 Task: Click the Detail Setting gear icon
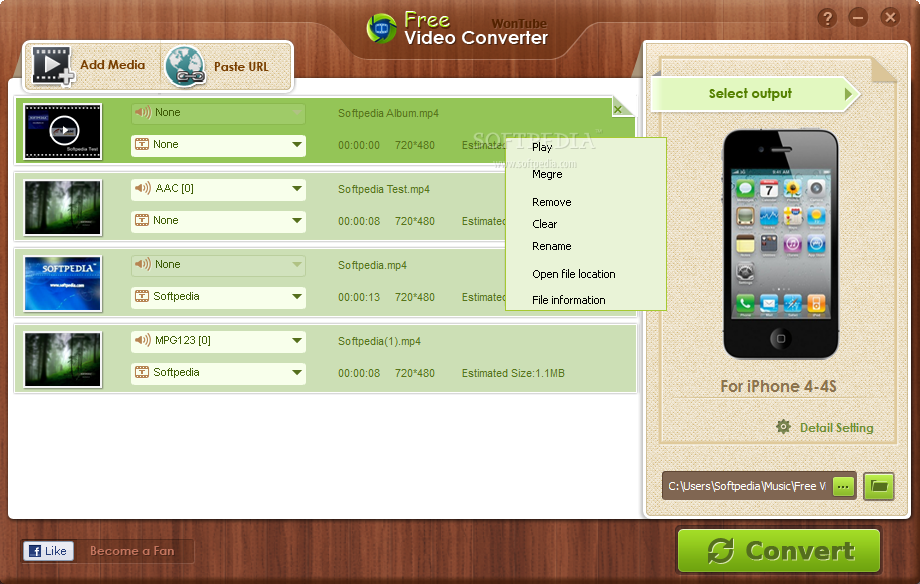point(783,427)
